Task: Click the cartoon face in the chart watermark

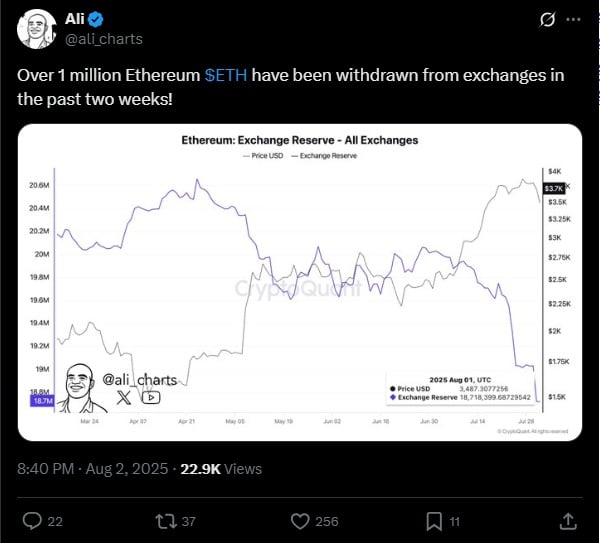Action: tap(77, 387)
